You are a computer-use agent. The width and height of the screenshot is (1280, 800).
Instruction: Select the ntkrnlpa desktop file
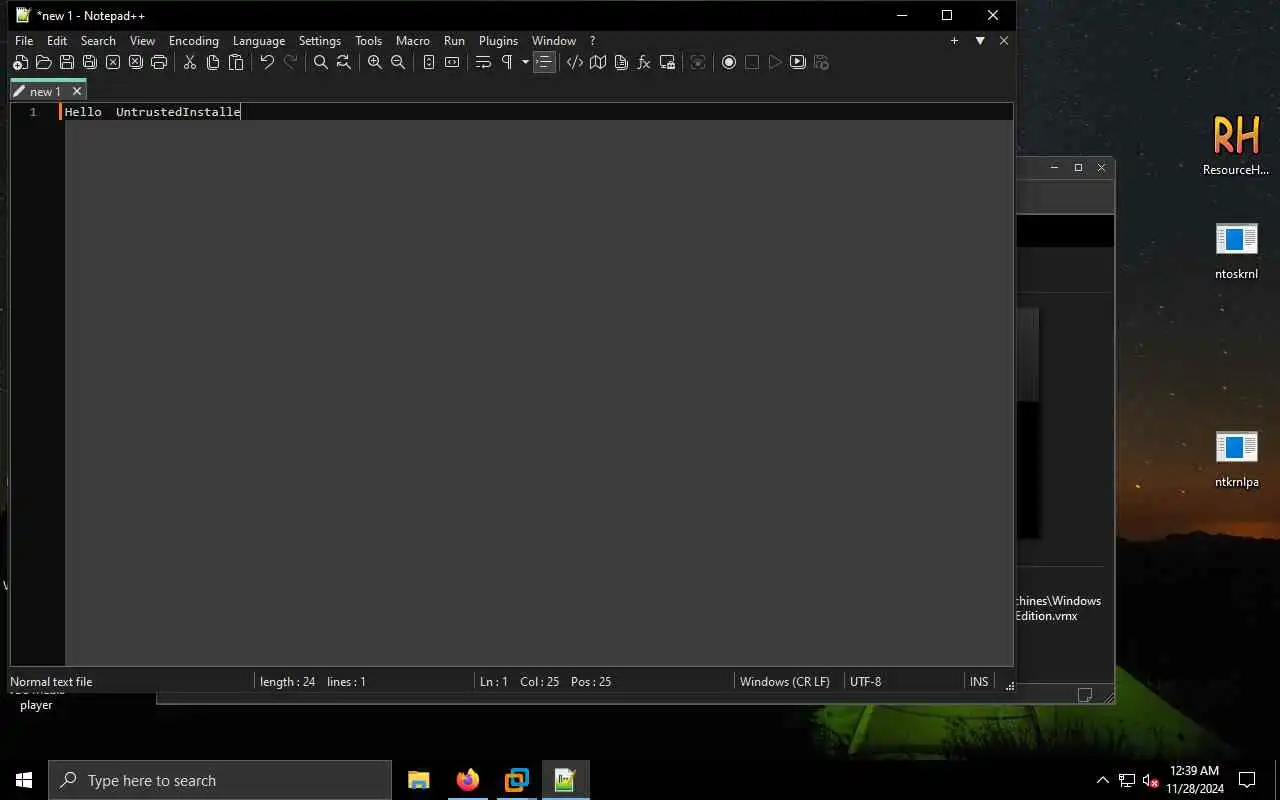[x=1236, y=459]
